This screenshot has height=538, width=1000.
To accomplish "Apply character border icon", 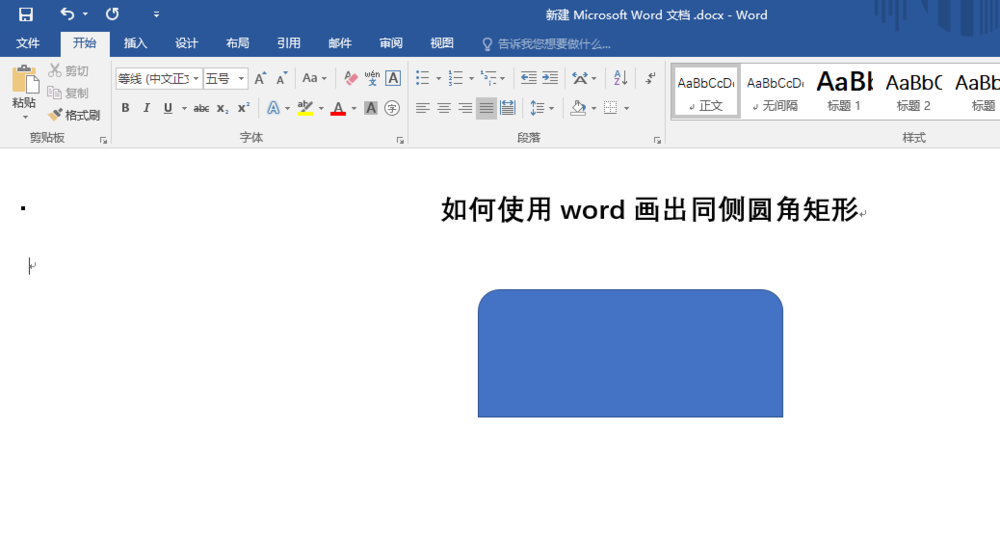I will click(x=393, y=78).
